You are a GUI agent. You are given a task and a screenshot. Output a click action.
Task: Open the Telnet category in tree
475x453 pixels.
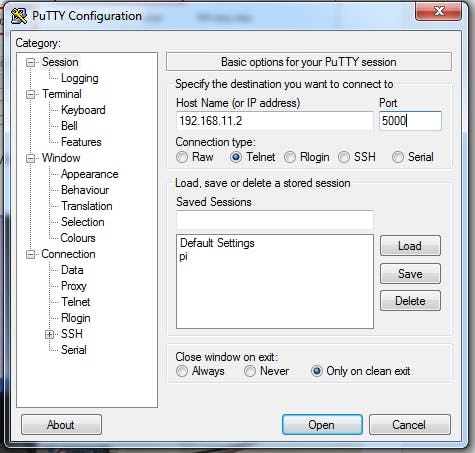point(76,302)
